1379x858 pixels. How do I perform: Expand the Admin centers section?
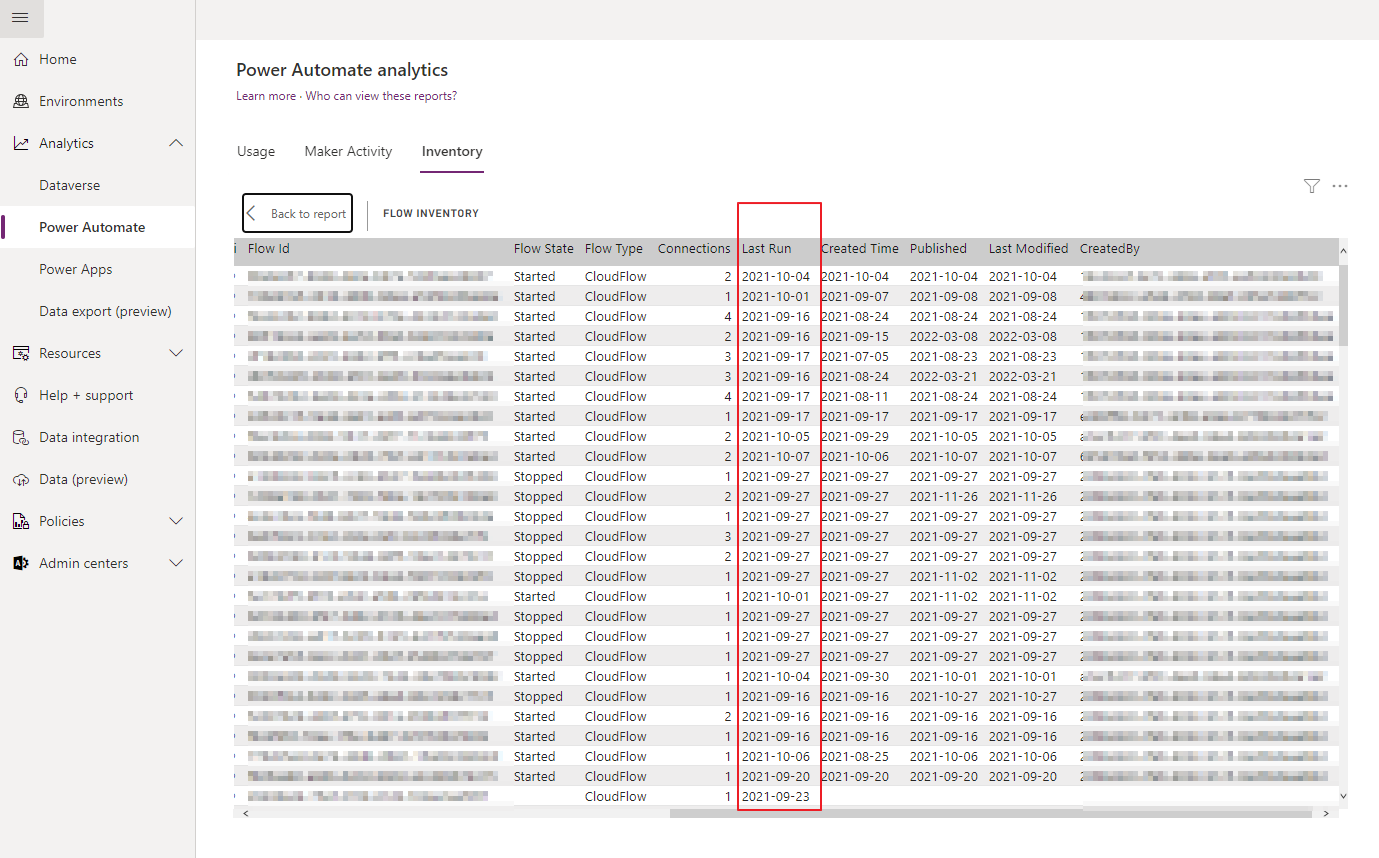pos(176,562)
